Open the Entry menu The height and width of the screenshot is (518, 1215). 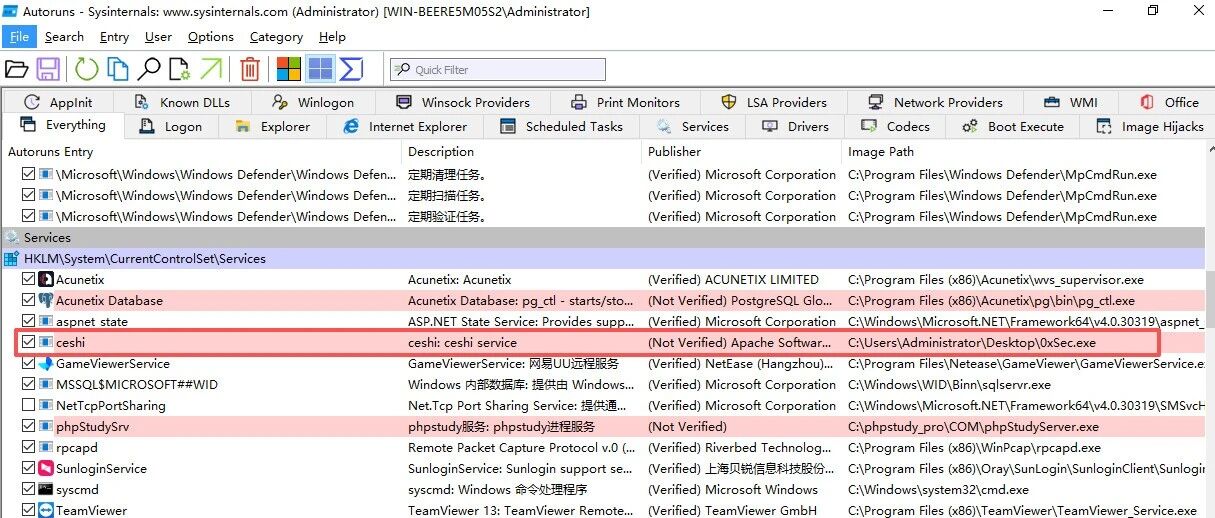(114, 37)
